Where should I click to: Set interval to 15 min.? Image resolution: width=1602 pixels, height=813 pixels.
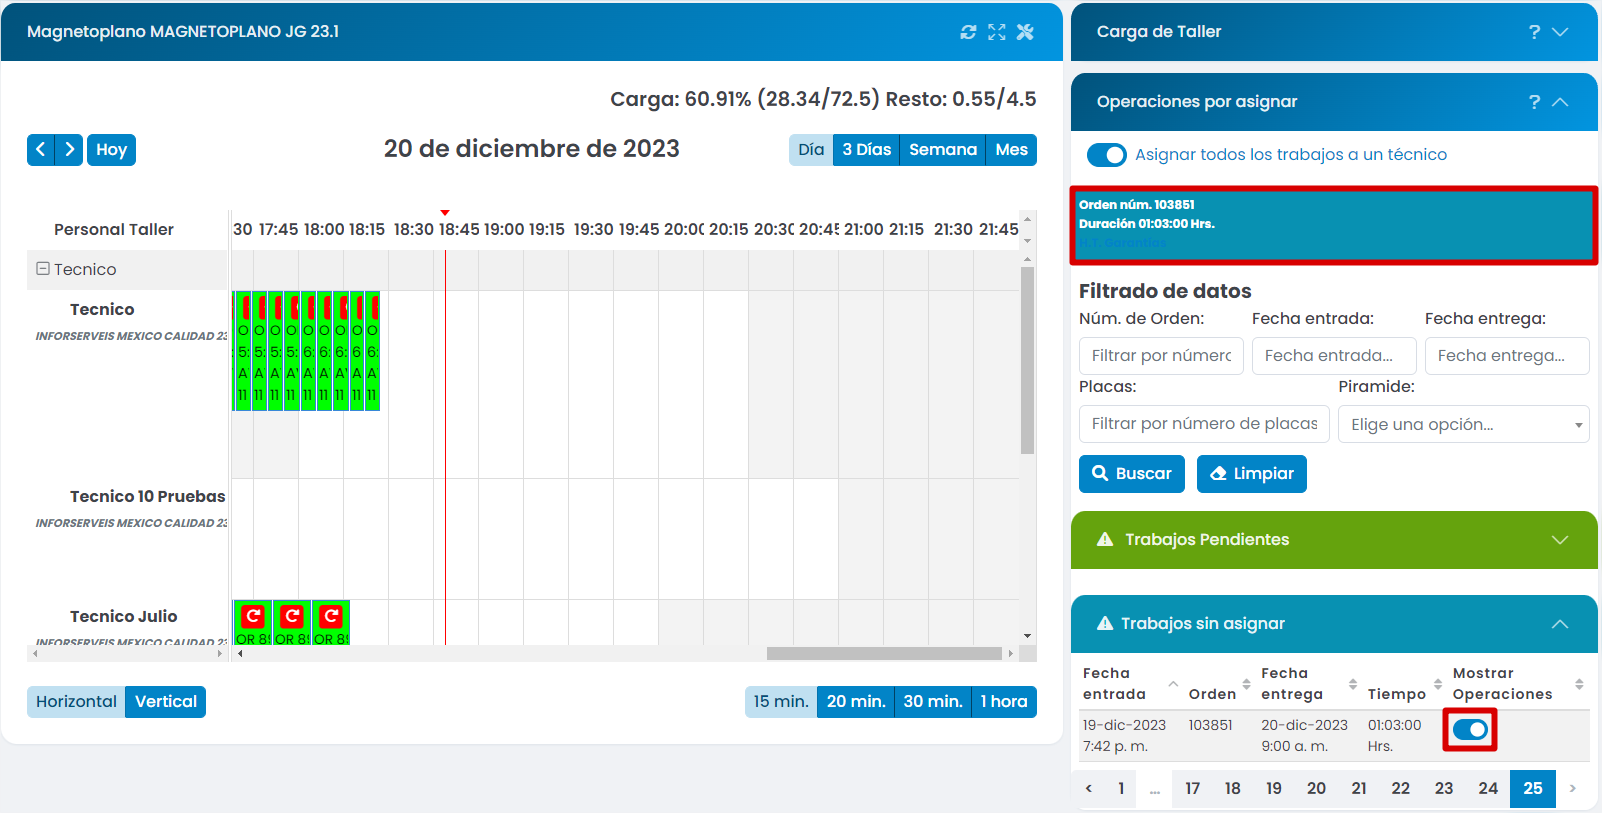pyautogui.click(x=781, y=702)
